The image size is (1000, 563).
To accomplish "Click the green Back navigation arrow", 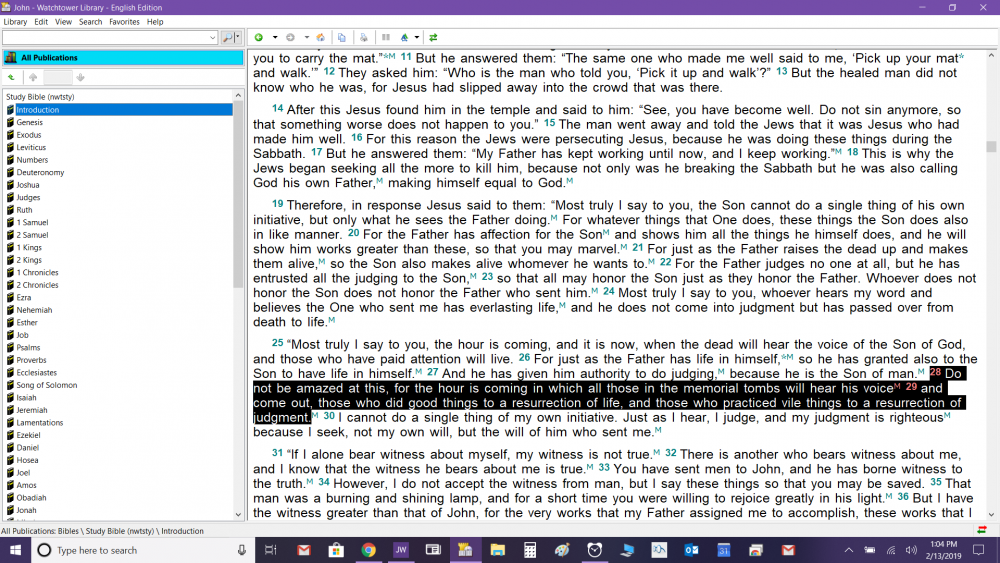I will [259, 38].
